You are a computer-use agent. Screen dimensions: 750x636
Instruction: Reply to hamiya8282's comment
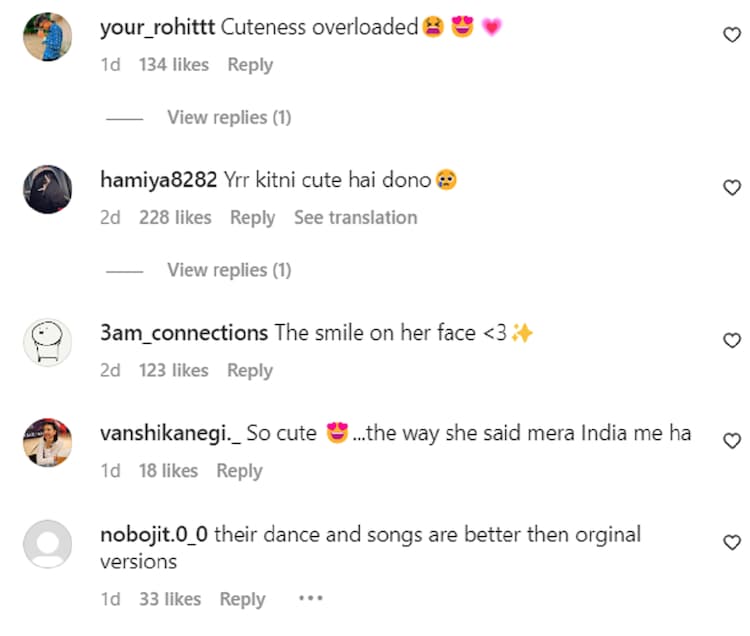pyautogui.click(x=252, y=217)
